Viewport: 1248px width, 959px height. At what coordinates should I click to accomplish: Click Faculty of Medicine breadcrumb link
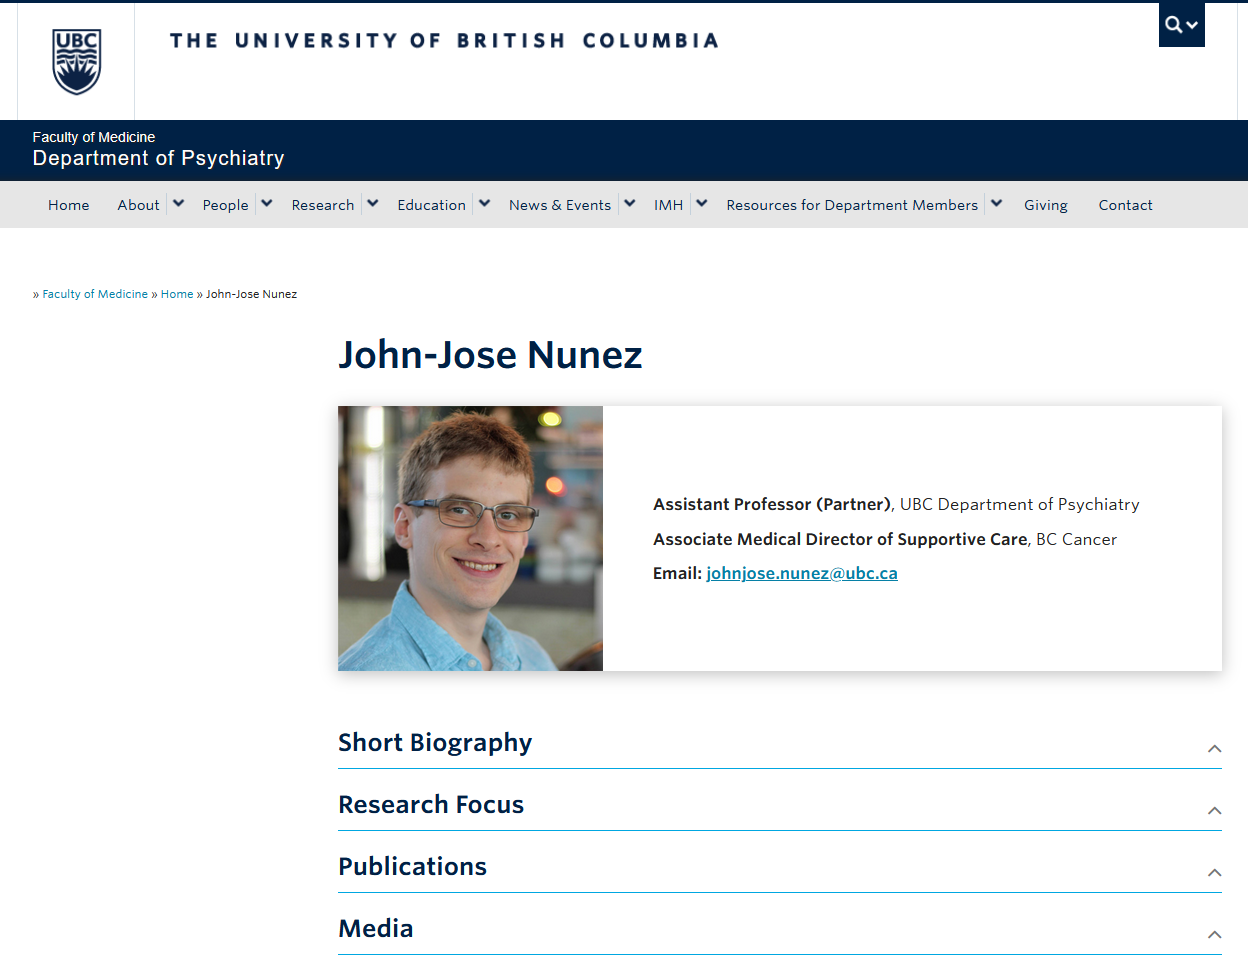(x=95, y=294)
